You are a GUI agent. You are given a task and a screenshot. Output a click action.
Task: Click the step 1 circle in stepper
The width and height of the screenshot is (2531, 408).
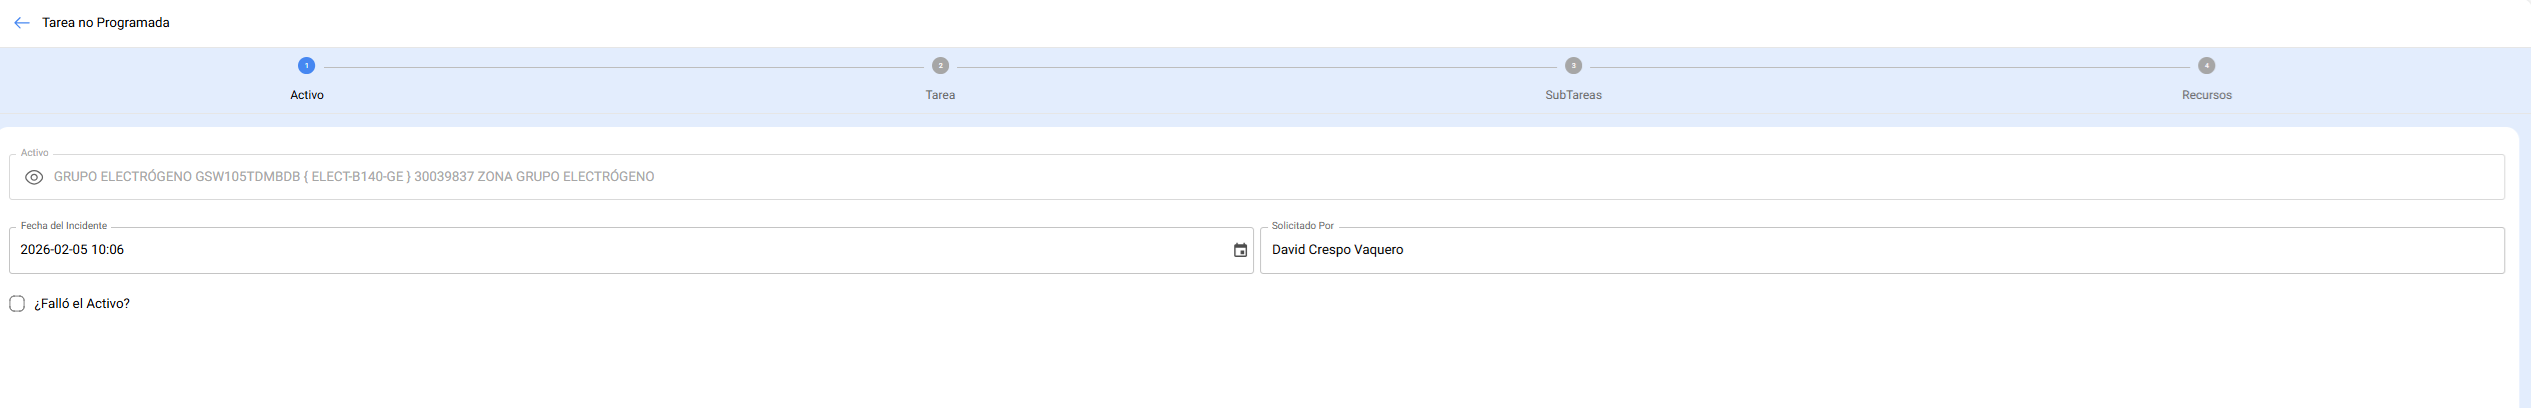click(306, 66)
